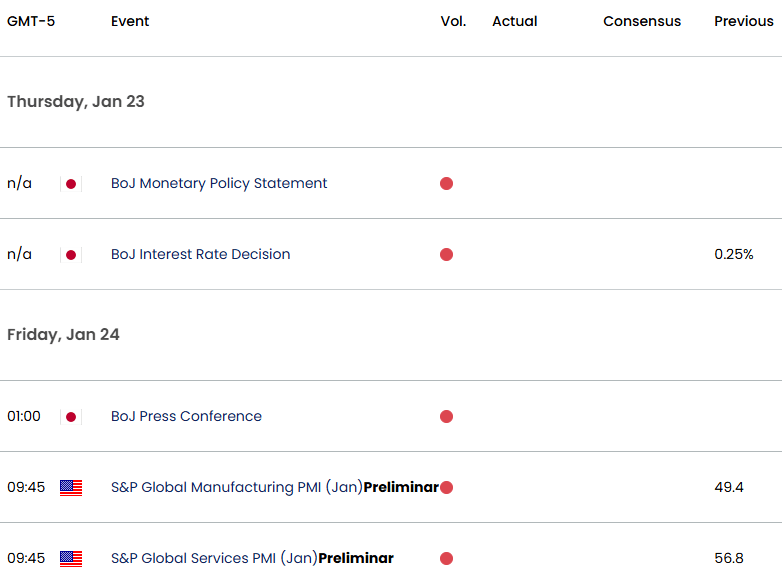
Task: Click the GMT-5 timezone column header
Action: click(x=31, y=21)
